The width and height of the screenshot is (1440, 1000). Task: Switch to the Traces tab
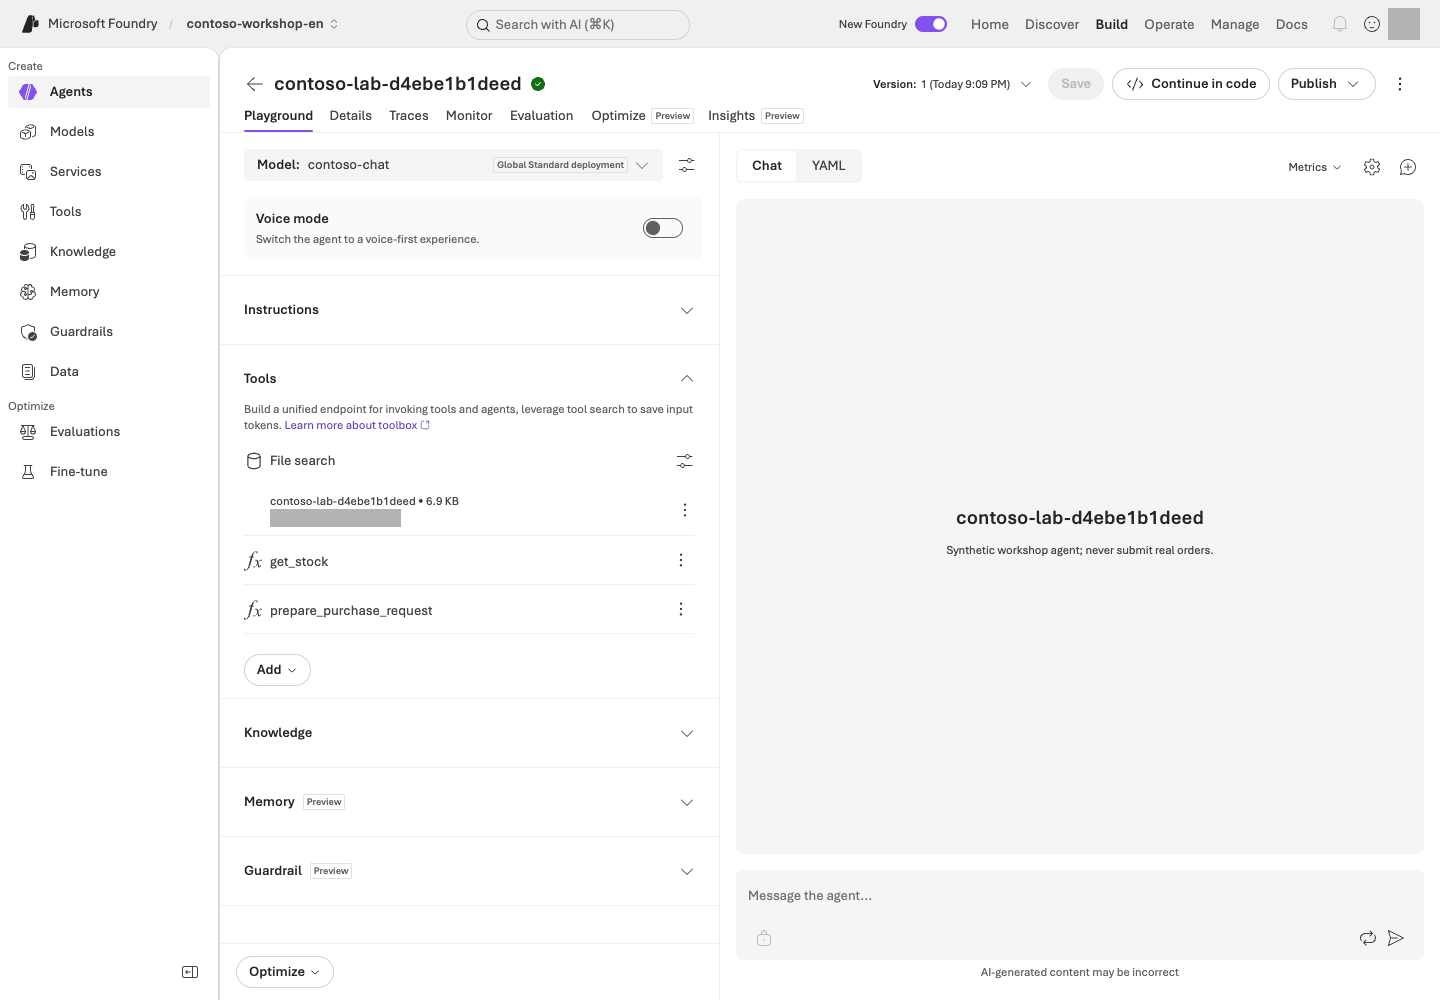tap(409, 116)
